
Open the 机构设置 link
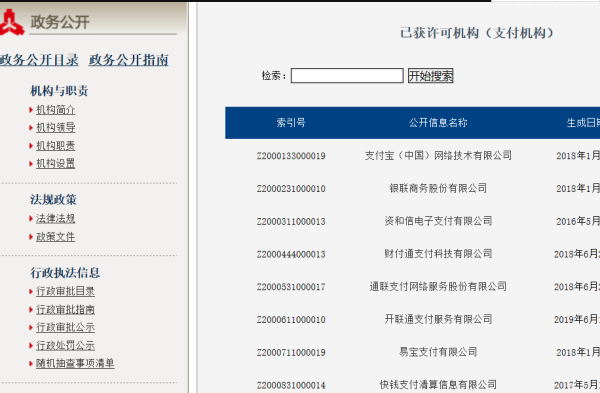tap(55, 164)
